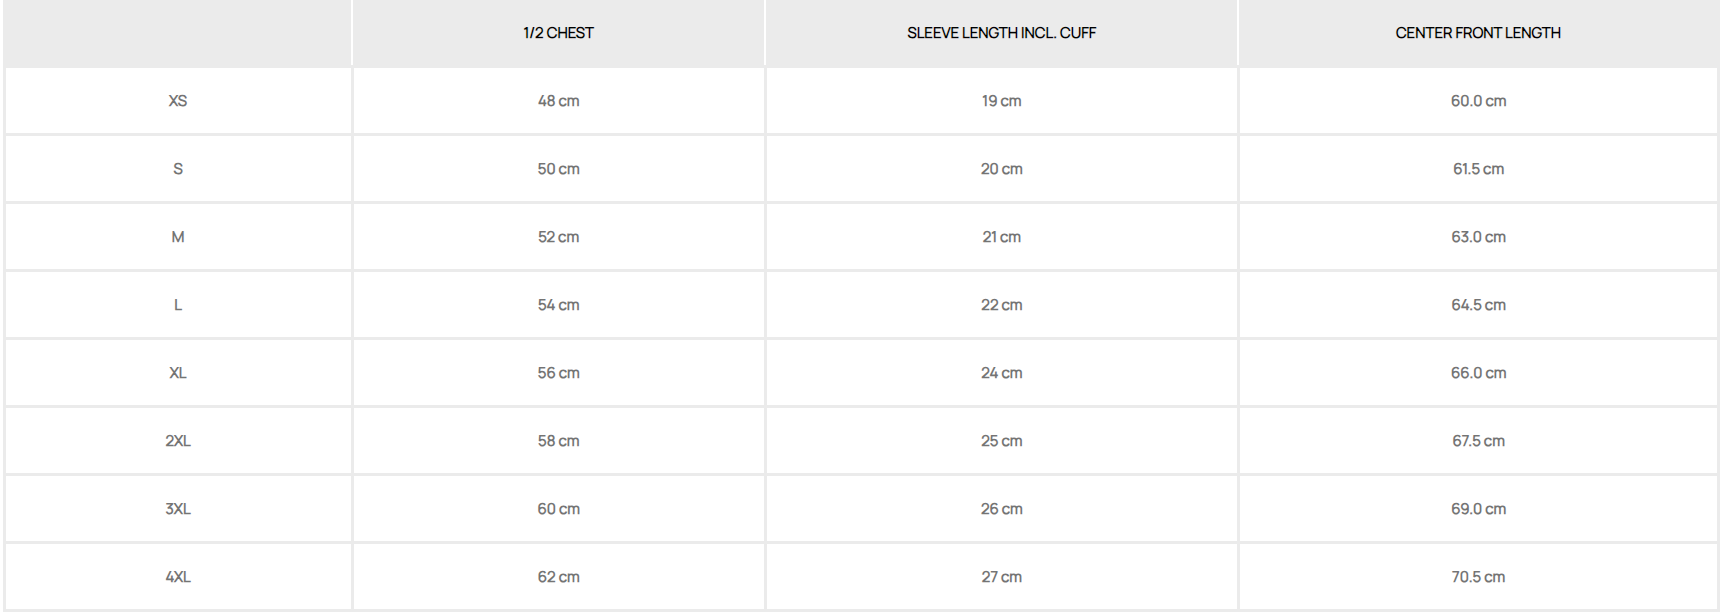
Task: Select the XL size row label
Action: [178, 373]
